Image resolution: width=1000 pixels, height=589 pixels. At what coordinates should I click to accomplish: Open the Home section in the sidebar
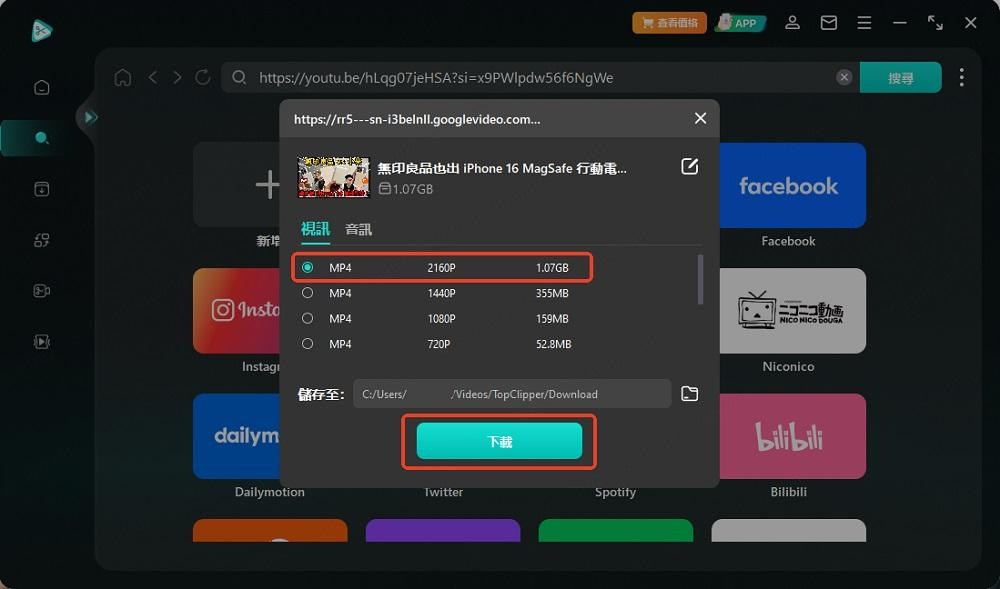coord(41,87)
